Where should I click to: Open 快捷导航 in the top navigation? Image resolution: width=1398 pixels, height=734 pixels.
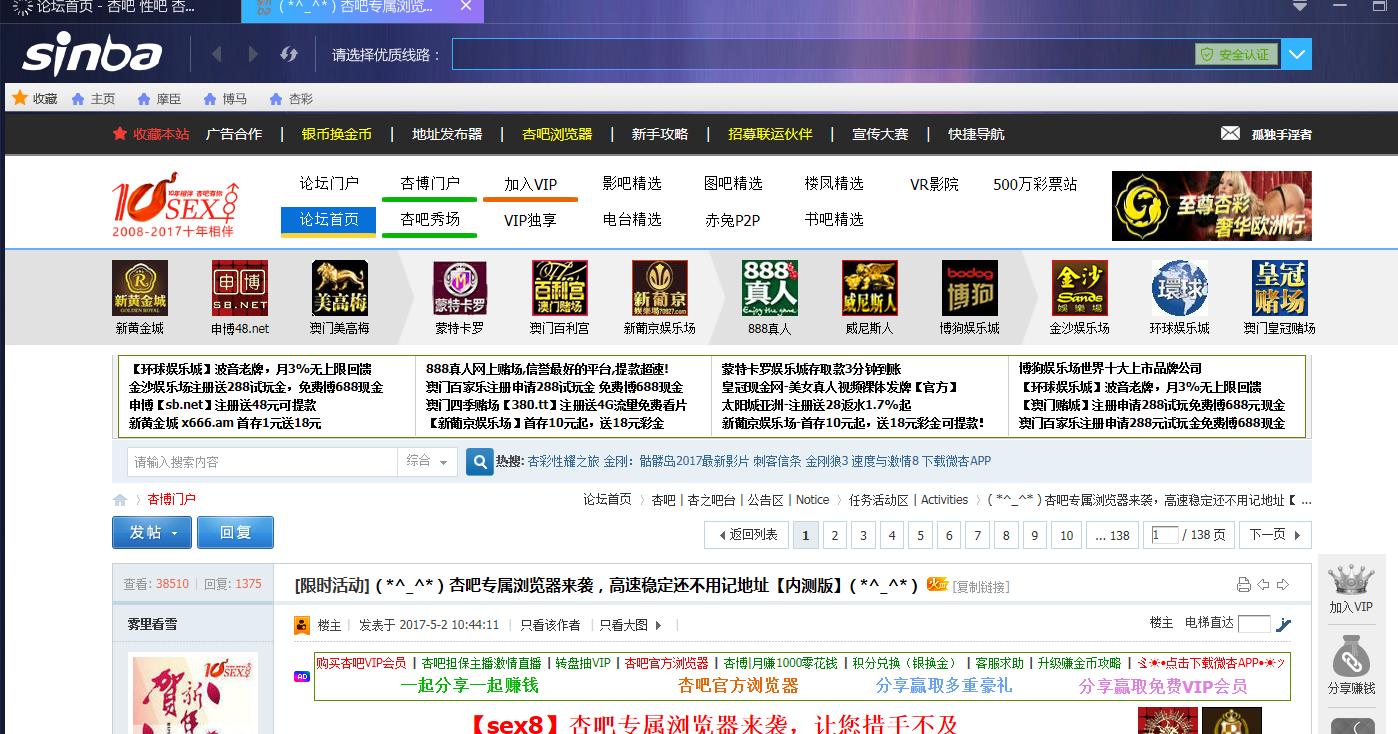pos(976,134)
